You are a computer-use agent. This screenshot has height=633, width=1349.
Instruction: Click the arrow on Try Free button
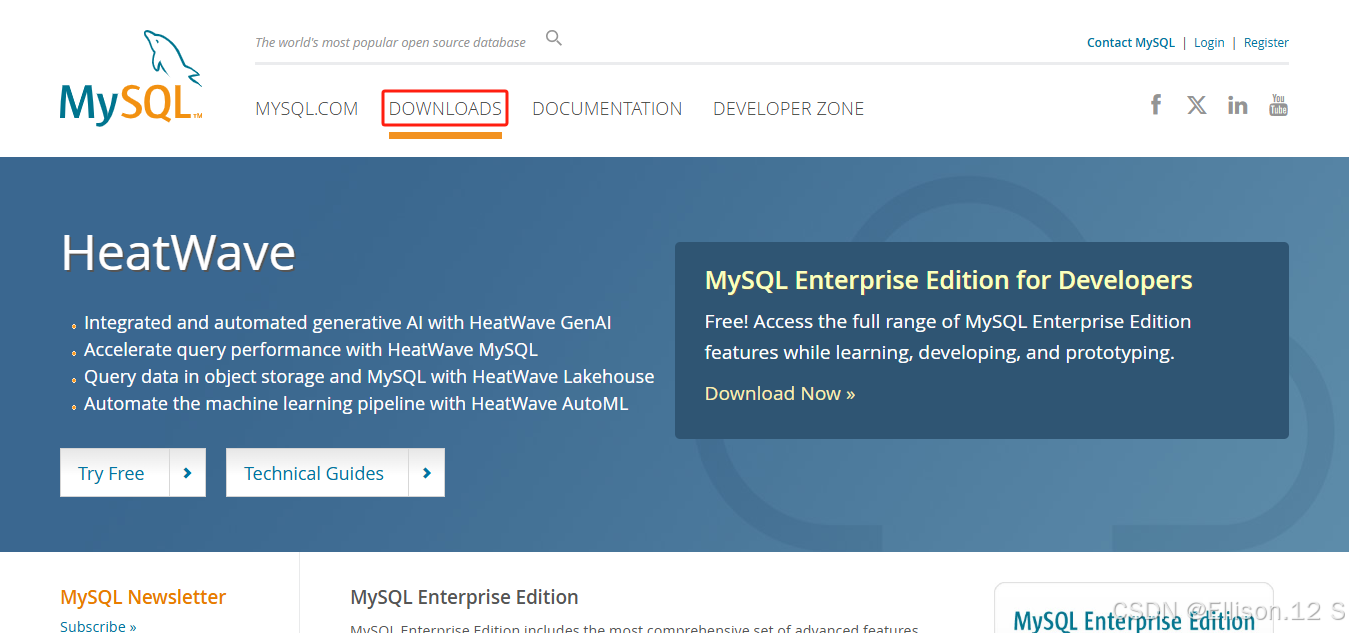187,473
